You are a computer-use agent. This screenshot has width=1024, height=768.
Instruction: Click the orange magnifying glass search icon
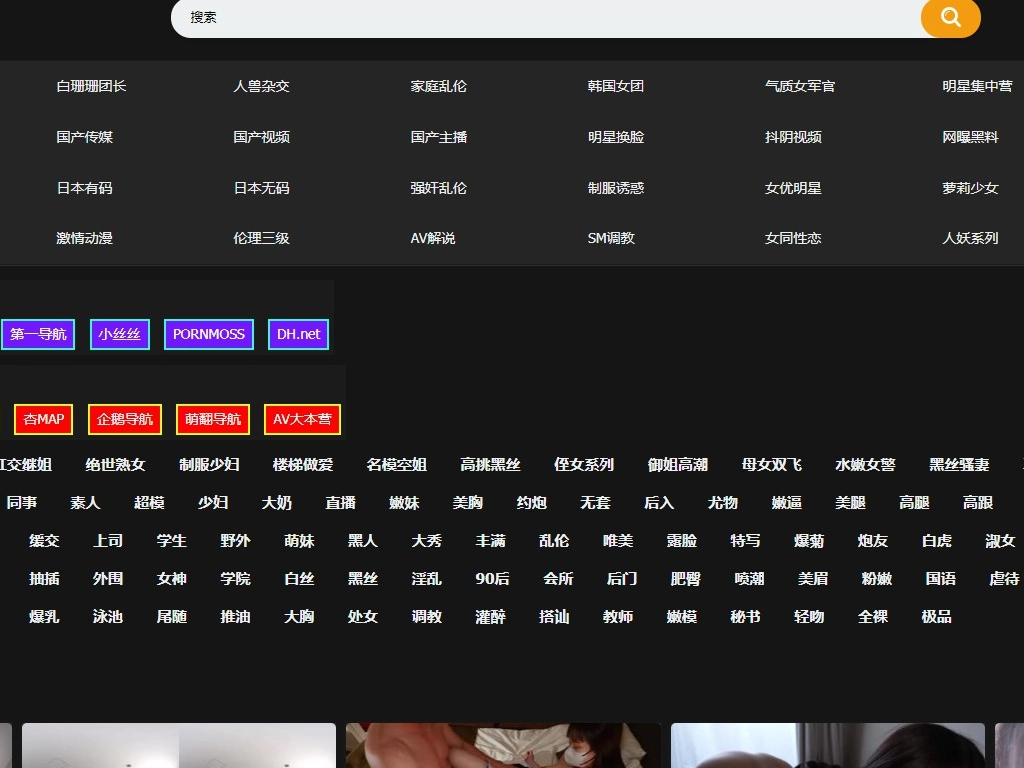949,18
